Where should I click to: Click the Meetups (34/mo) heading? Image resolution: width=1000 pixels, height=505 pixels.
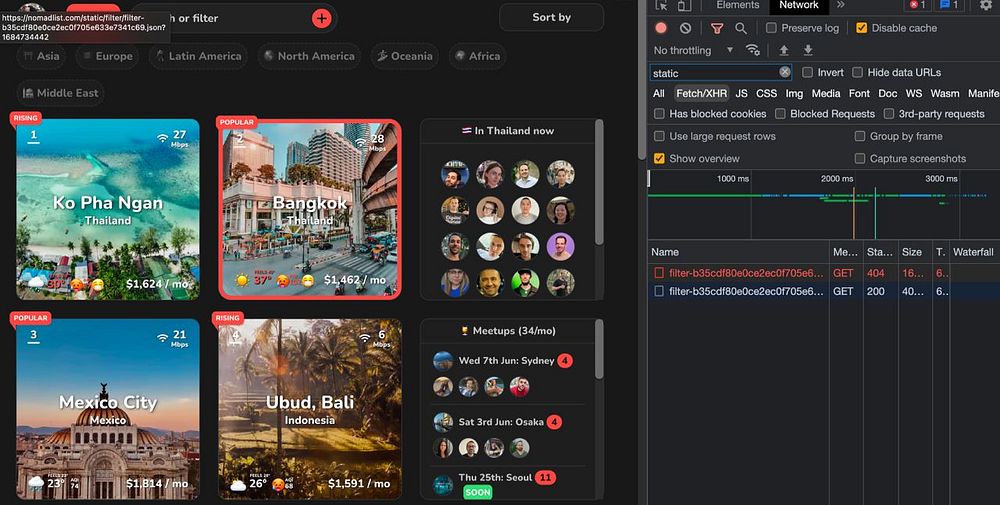tap(508, 331)
